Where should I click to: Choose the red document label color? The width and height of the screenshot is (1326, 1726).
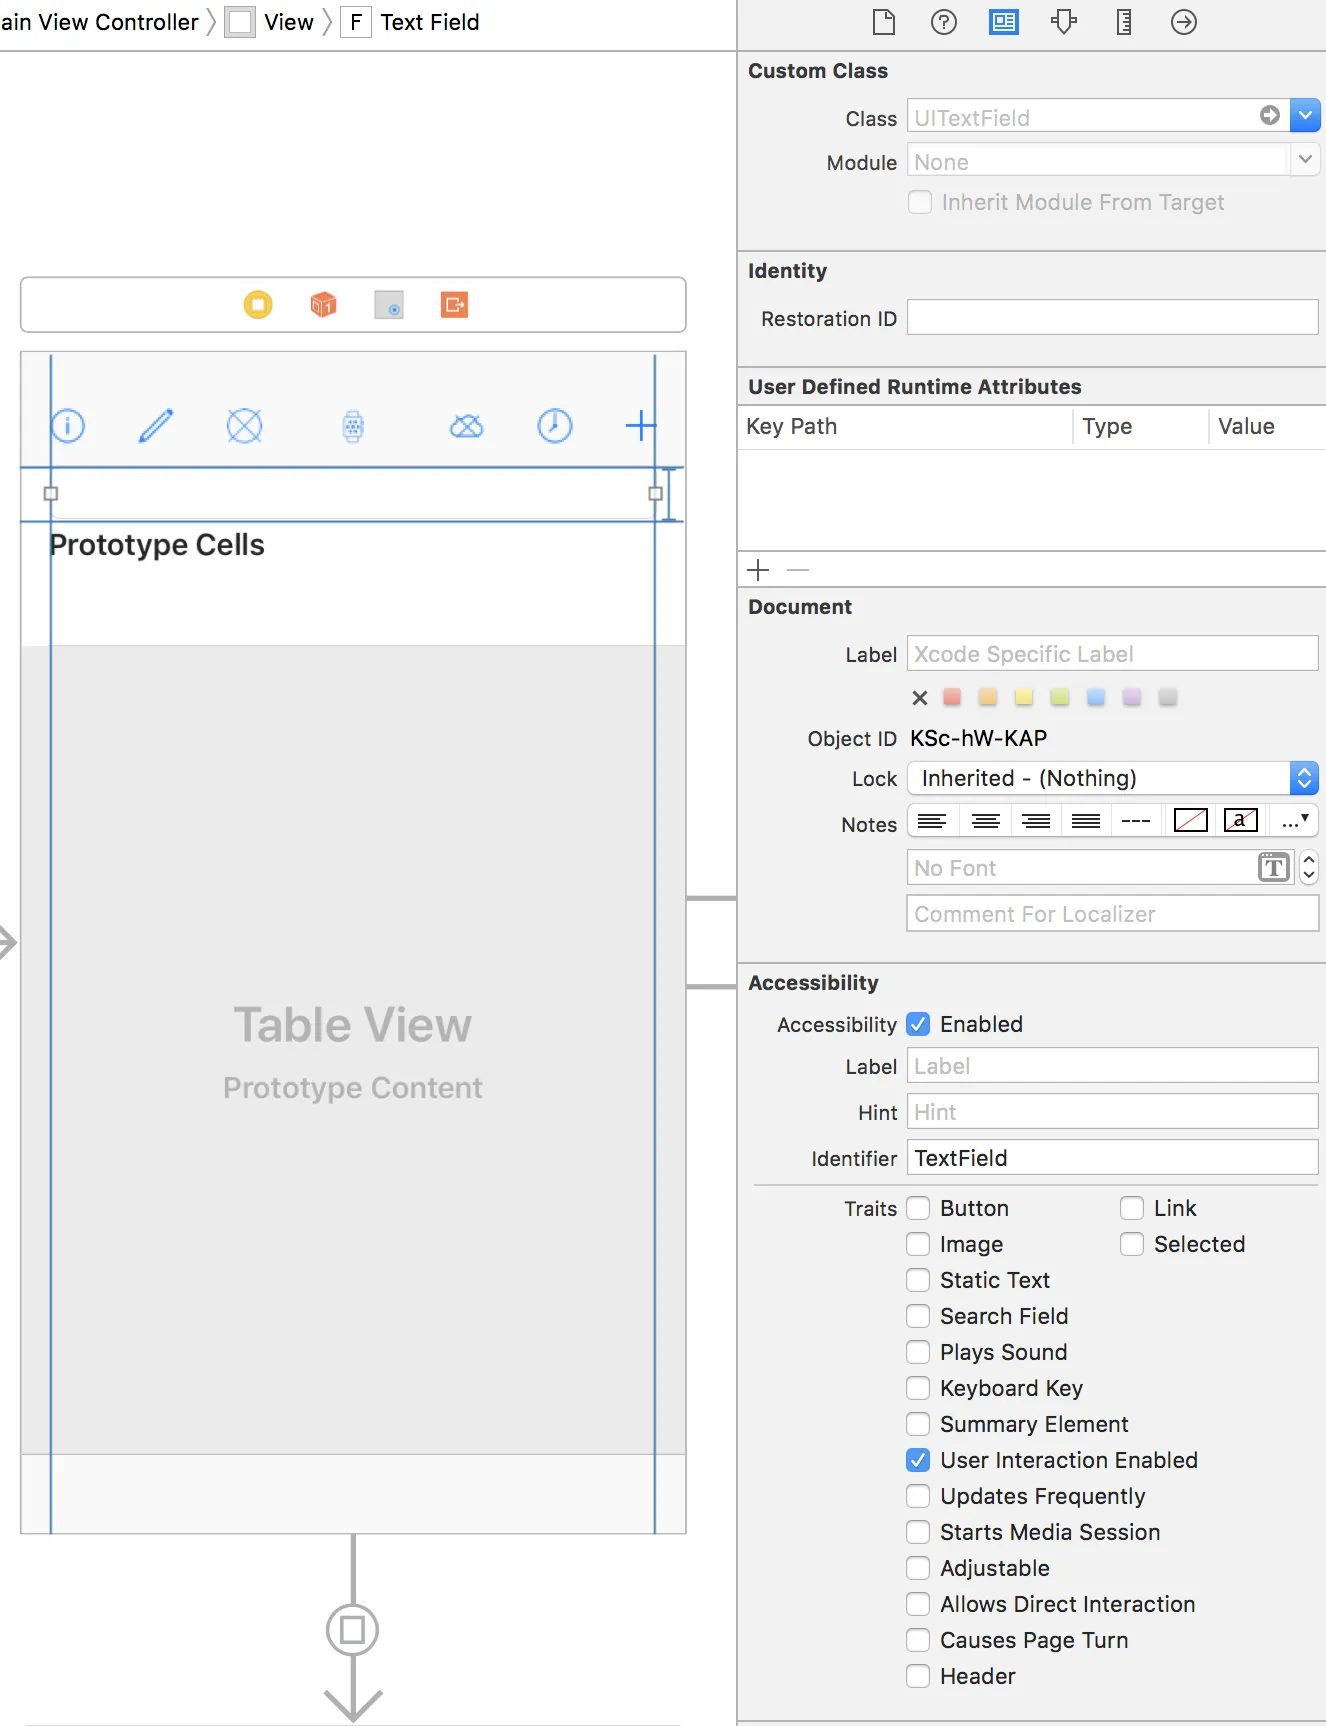(x=952, y=697)
